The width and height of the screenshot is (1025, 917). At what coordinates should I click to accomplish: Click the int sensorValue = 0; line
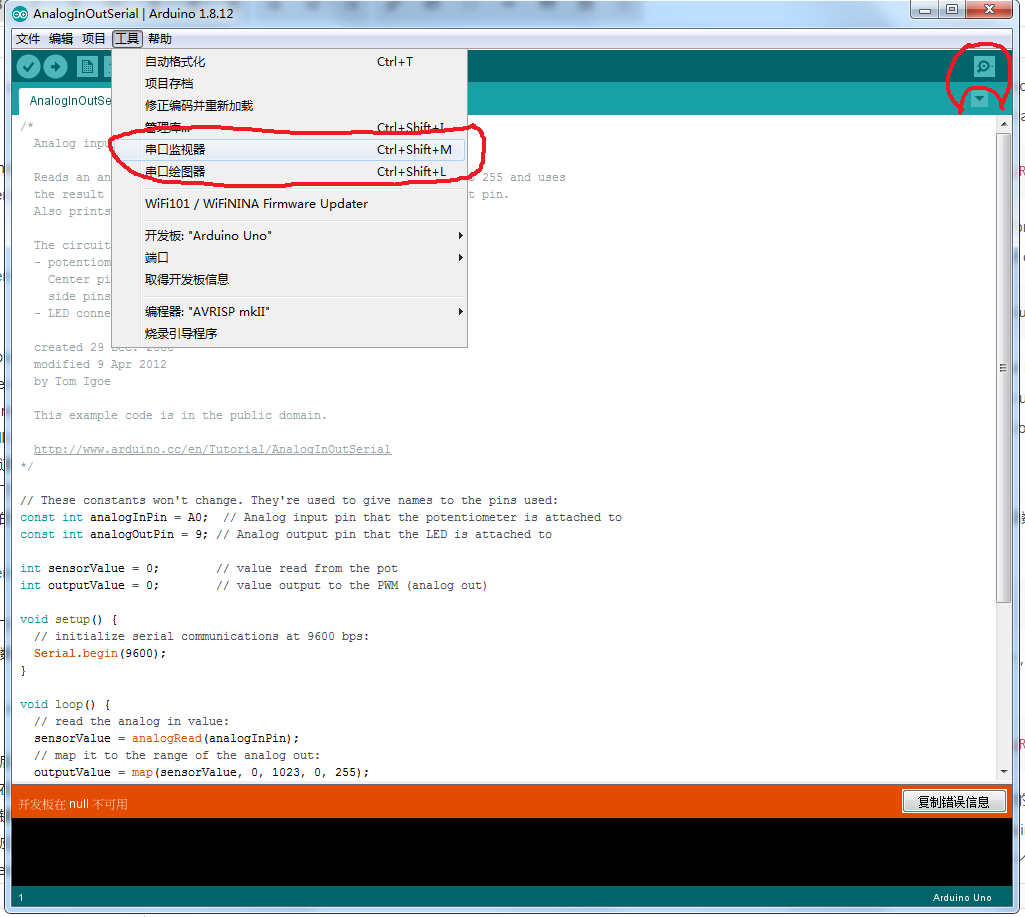point(209,568)
